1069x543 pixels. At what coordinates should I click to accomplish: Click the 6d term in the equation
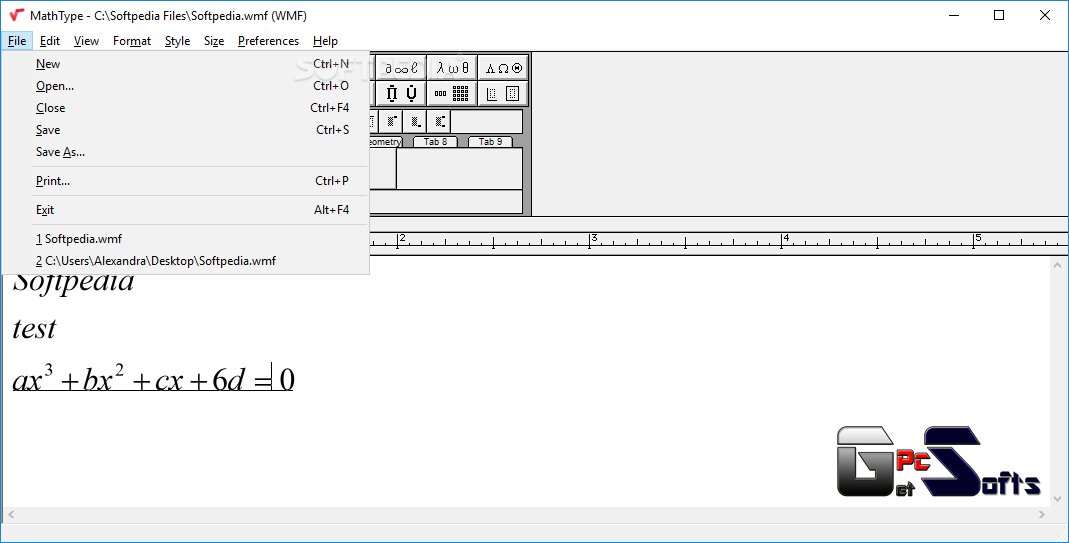tap(228, 379)
